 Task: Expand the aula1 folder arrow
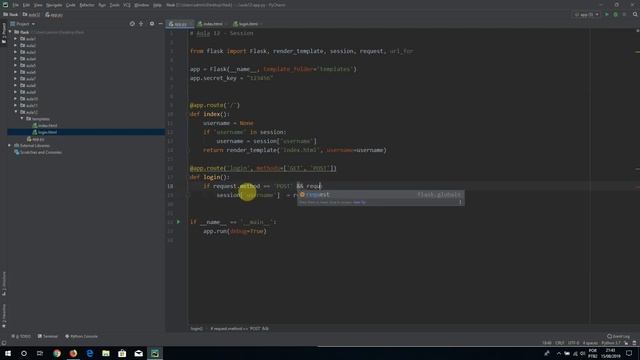(x=16, y=39)
